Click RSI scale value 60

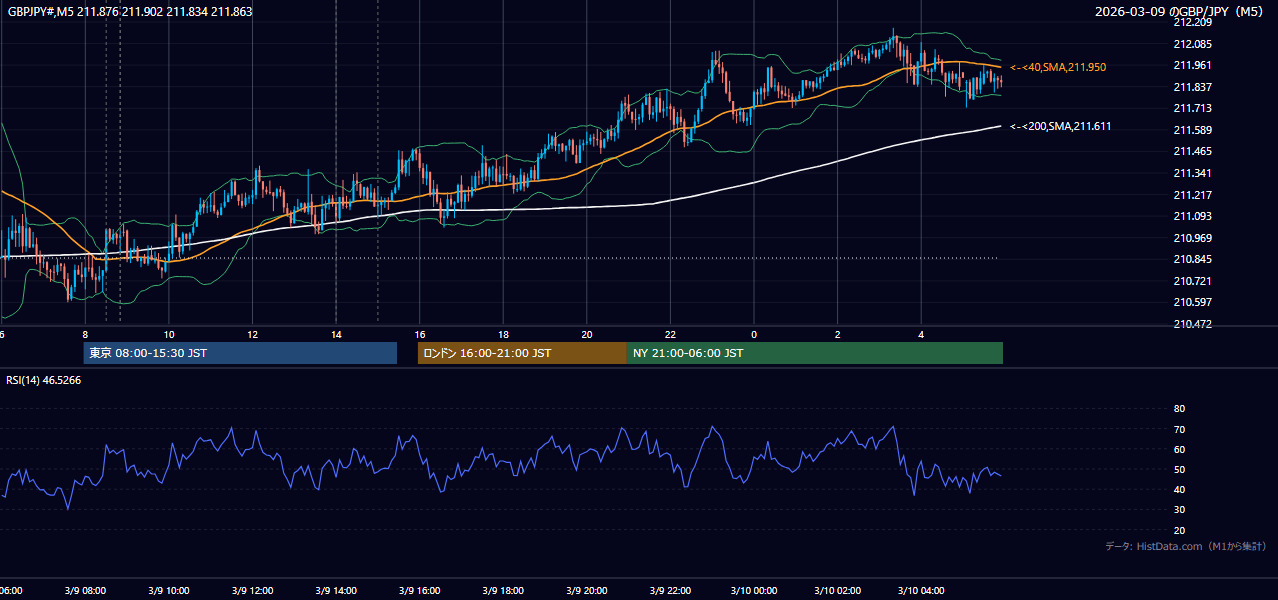[x=1179, y=449]
